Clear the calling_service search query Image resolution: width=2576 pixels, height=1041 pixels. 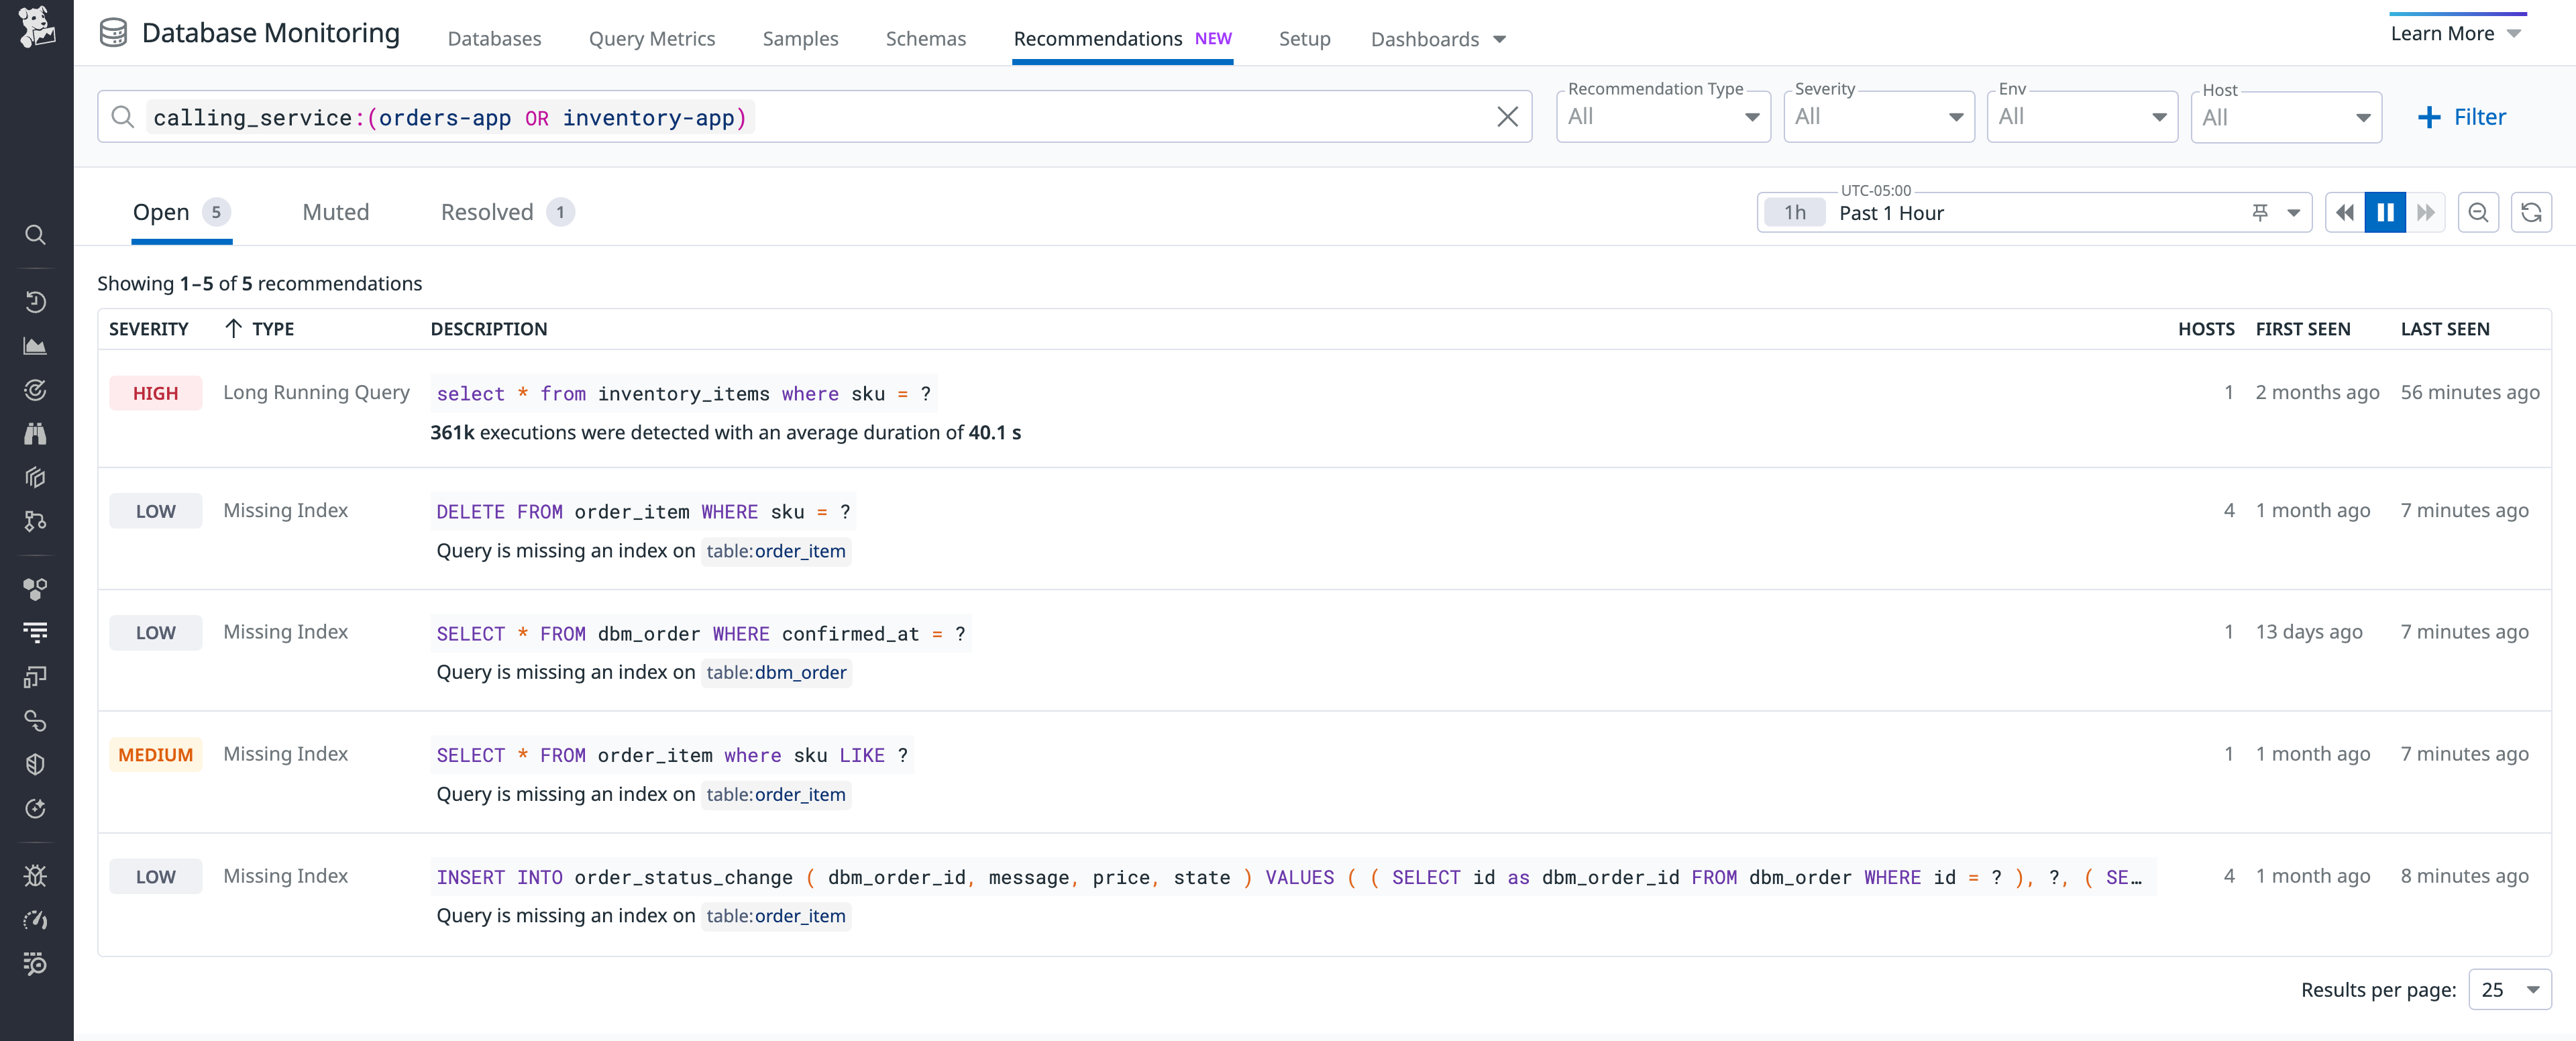point(1507,117)
